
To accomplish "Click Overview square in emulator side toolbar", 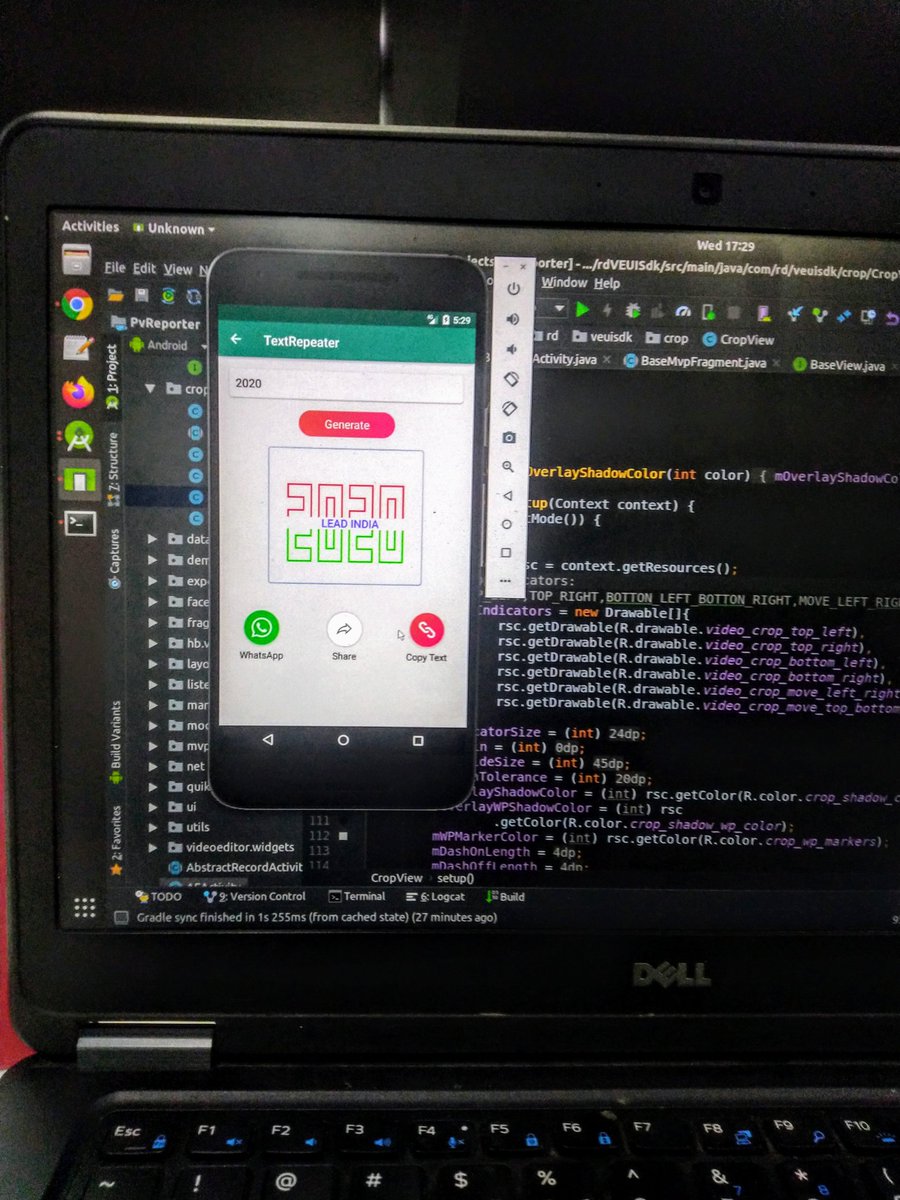I will pos(506,552).
